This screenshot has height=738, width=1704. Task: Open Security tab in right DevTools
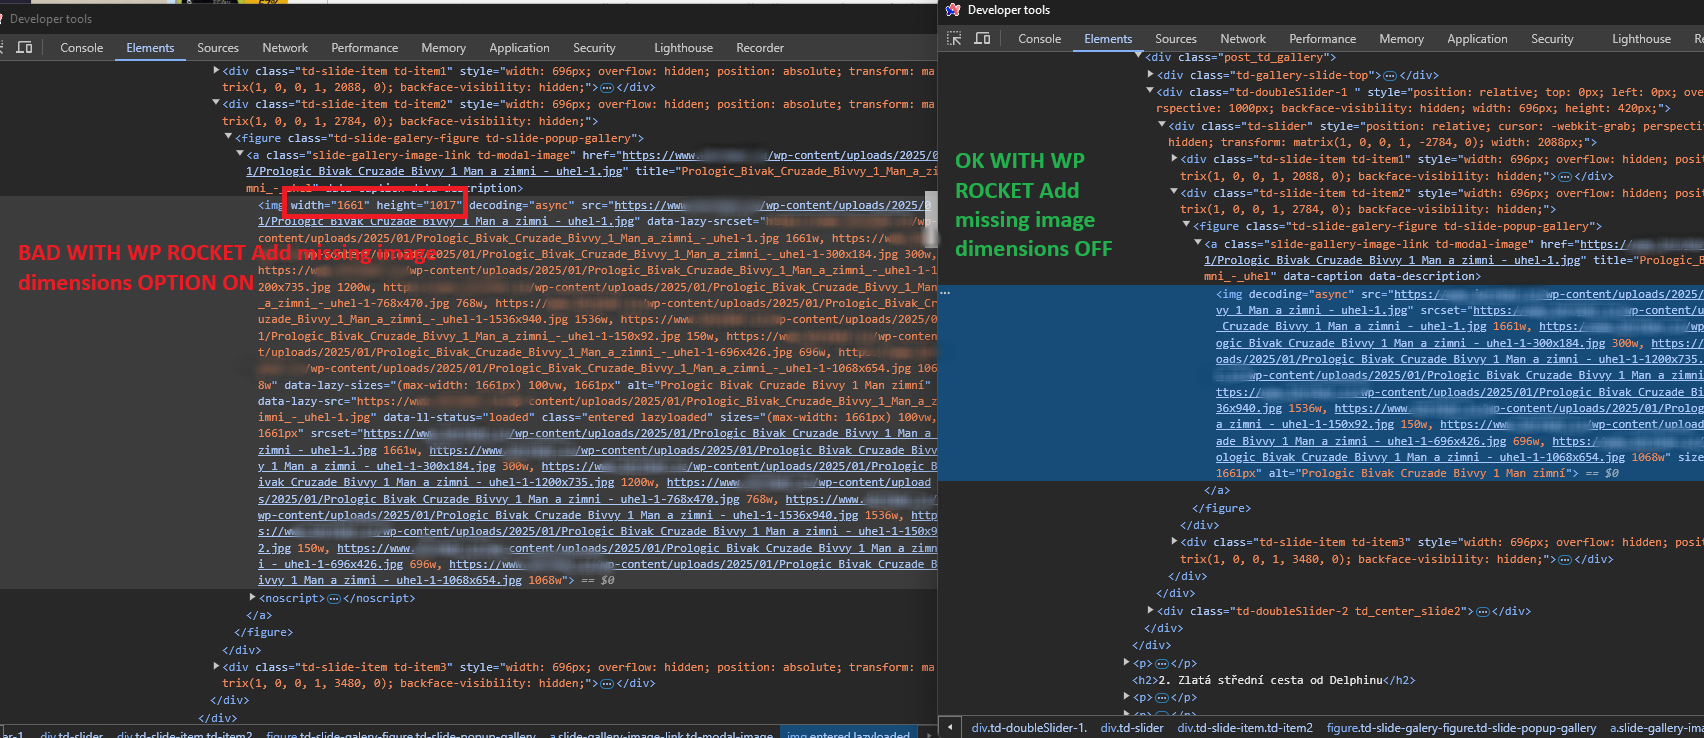(1552, 39)
